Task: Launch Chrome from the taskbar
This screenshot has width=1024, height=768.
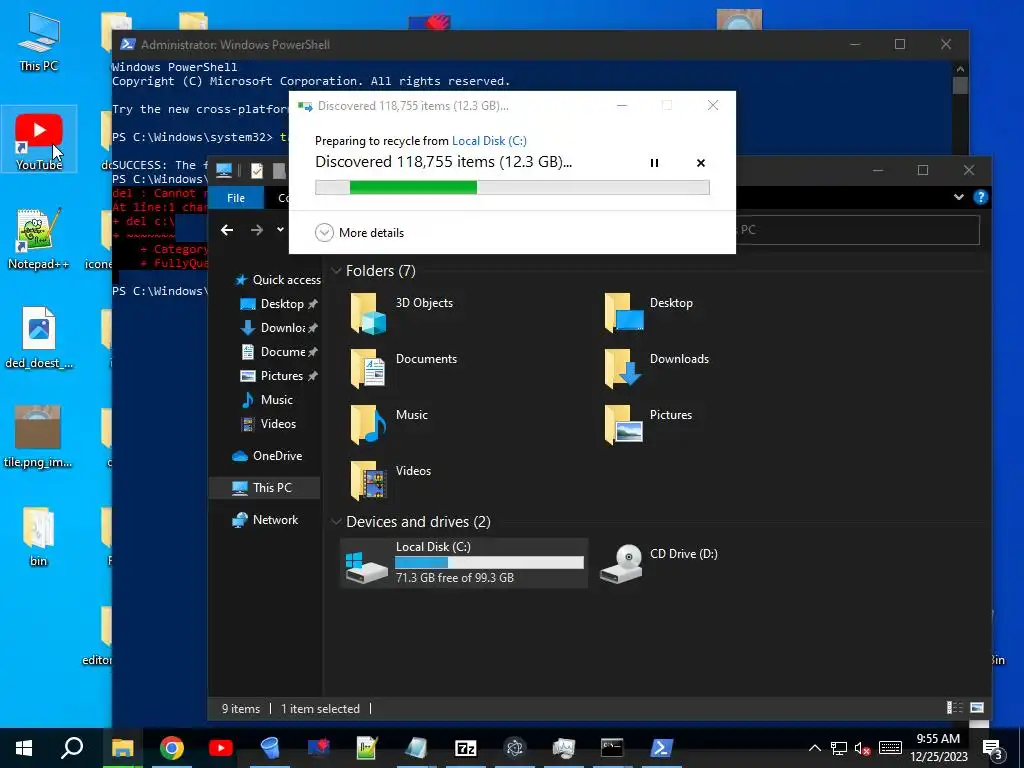Action: [x=172, y=748]
